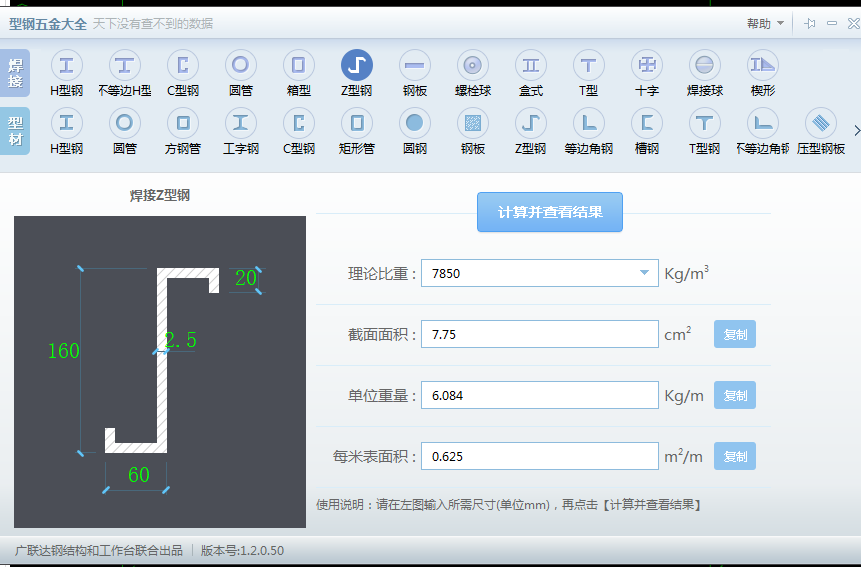The height and width of the screenshot is (567, 861).
Task: Select C型钢 icon in 型材 row
Action: pos(299,123)
